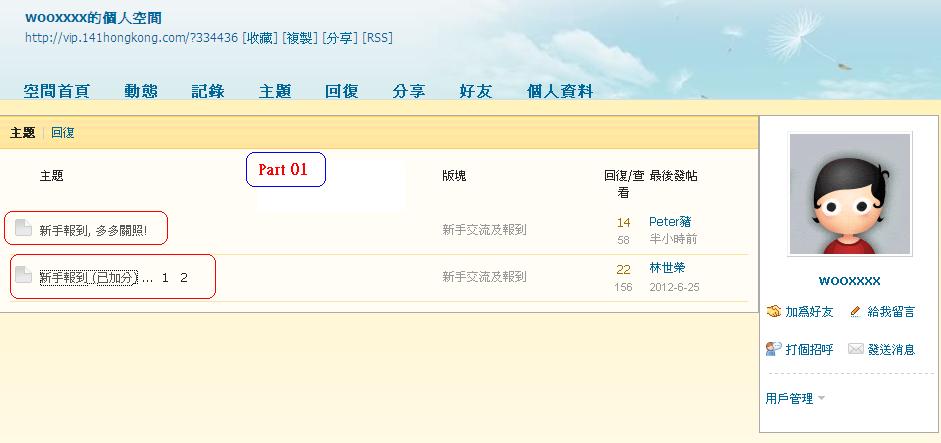Click the envelope send message icon

point(855,349)
